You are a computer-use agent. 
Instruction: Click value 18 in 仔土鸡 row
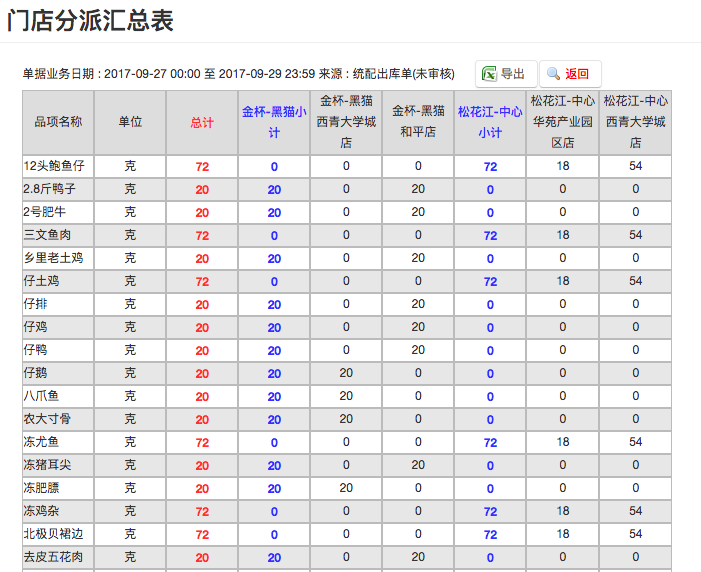[x=562, y=281]
